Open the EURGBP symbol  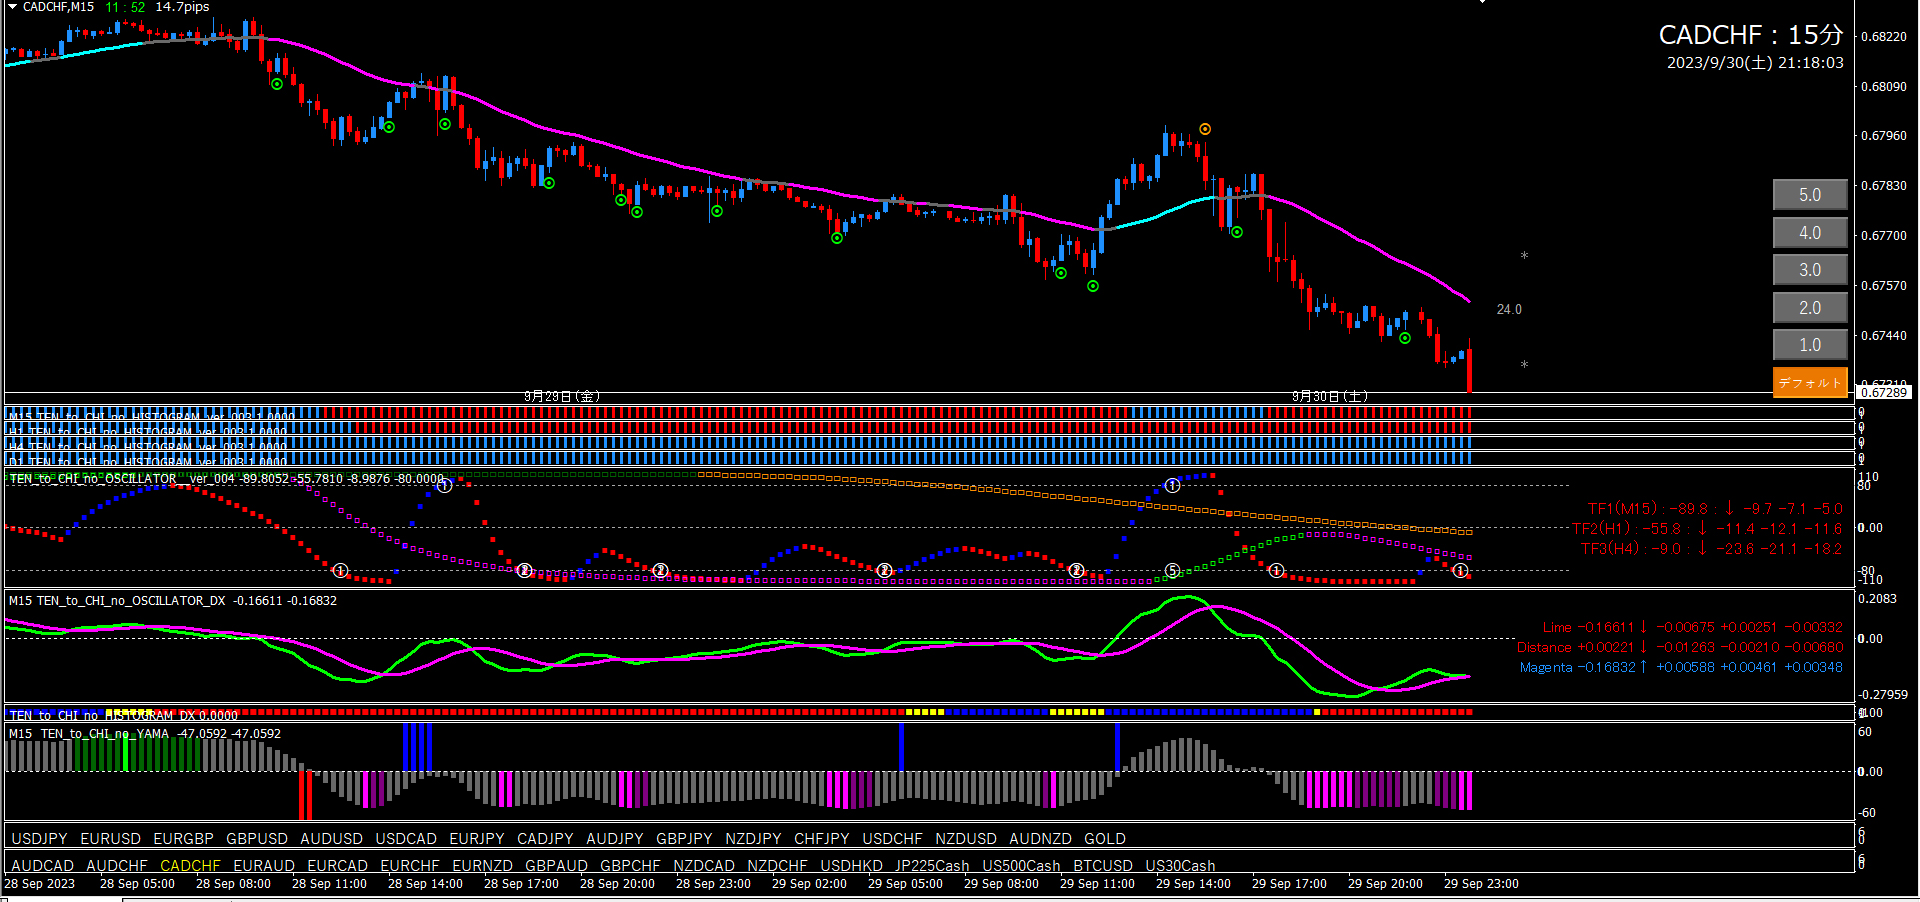click(183, 839)
